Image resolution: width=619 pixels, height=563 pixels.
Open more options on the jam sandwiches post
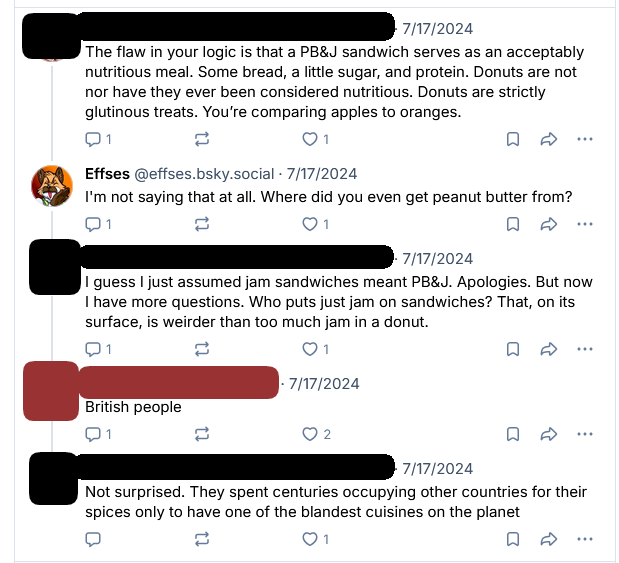[x=584, y=349]
